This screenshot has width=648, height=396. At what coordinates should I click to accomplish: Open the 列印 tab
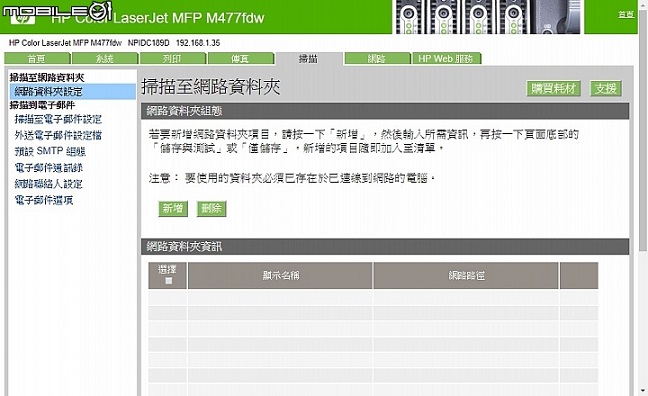(173, 59)
